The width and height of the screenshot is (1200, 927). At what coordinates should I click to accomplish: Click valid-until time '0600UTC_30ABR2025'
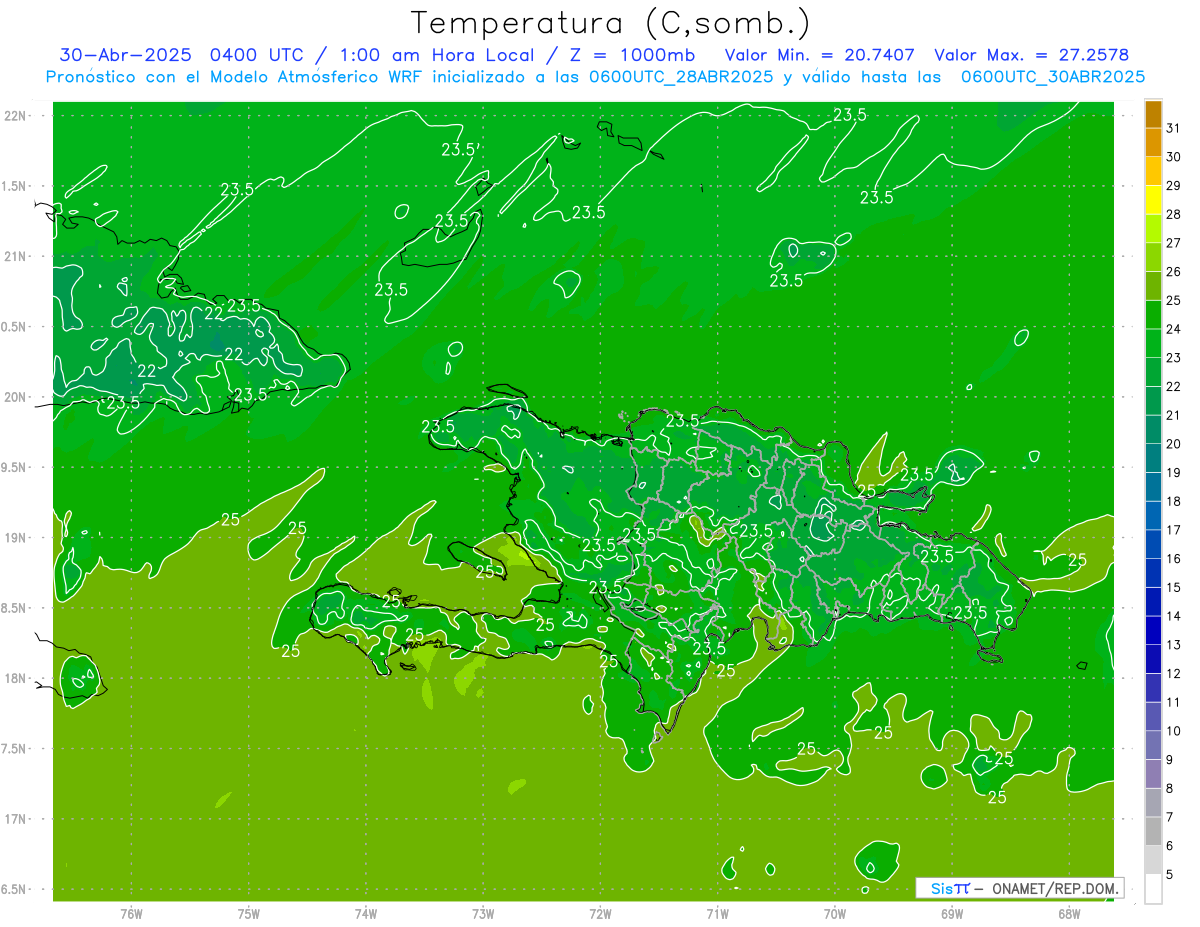tap(1053, 77)
